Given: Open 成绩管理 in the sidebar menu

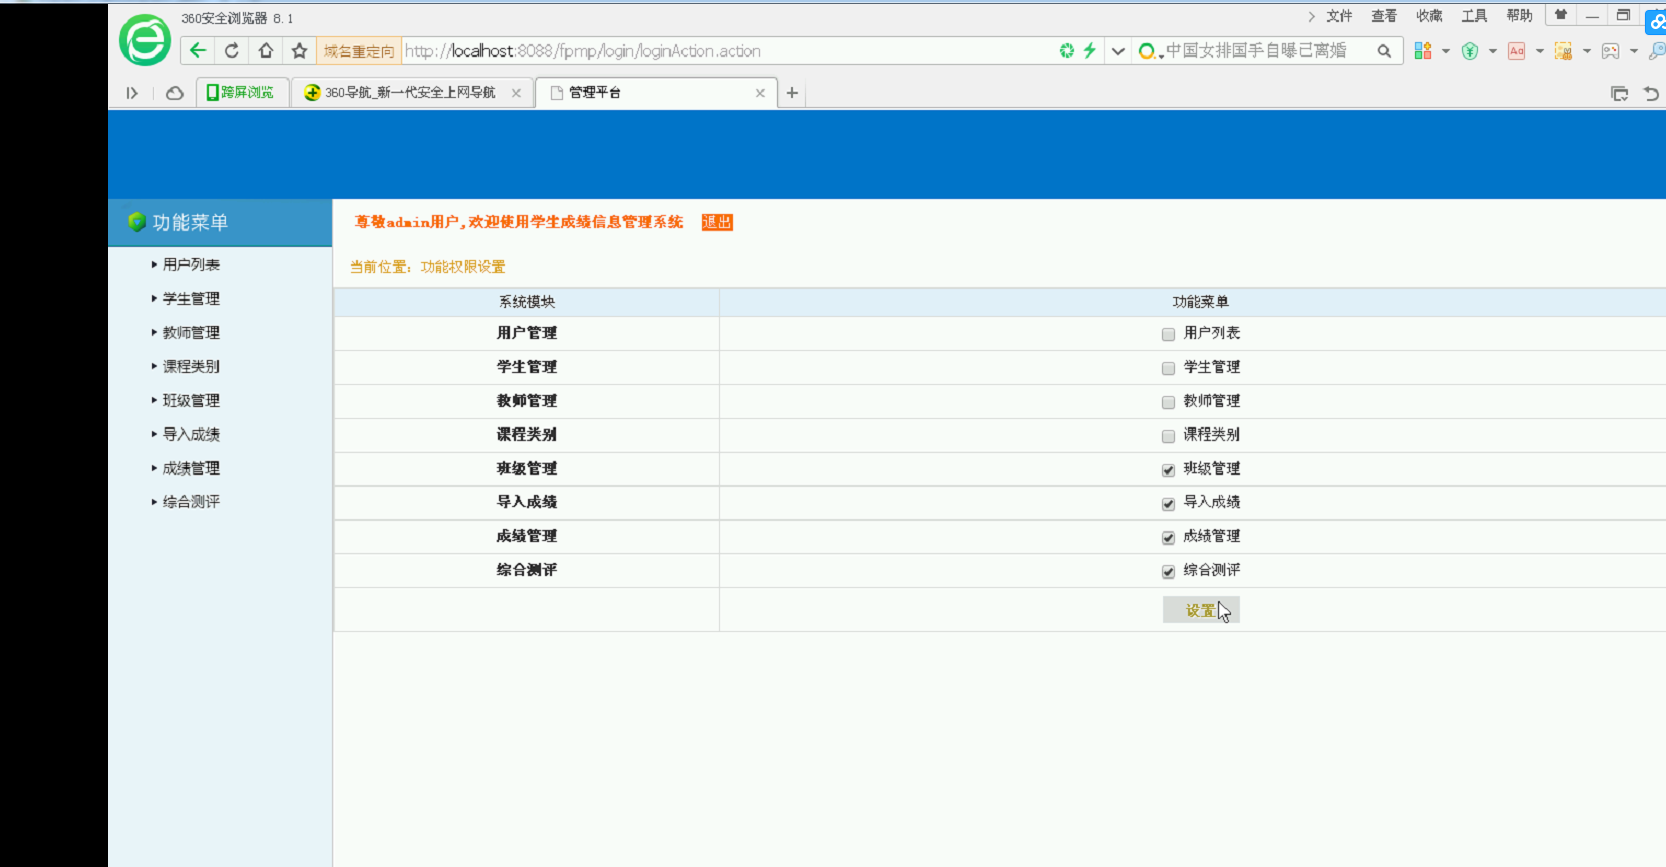Looking at the screenshot, I should click(x=191, y=468).
